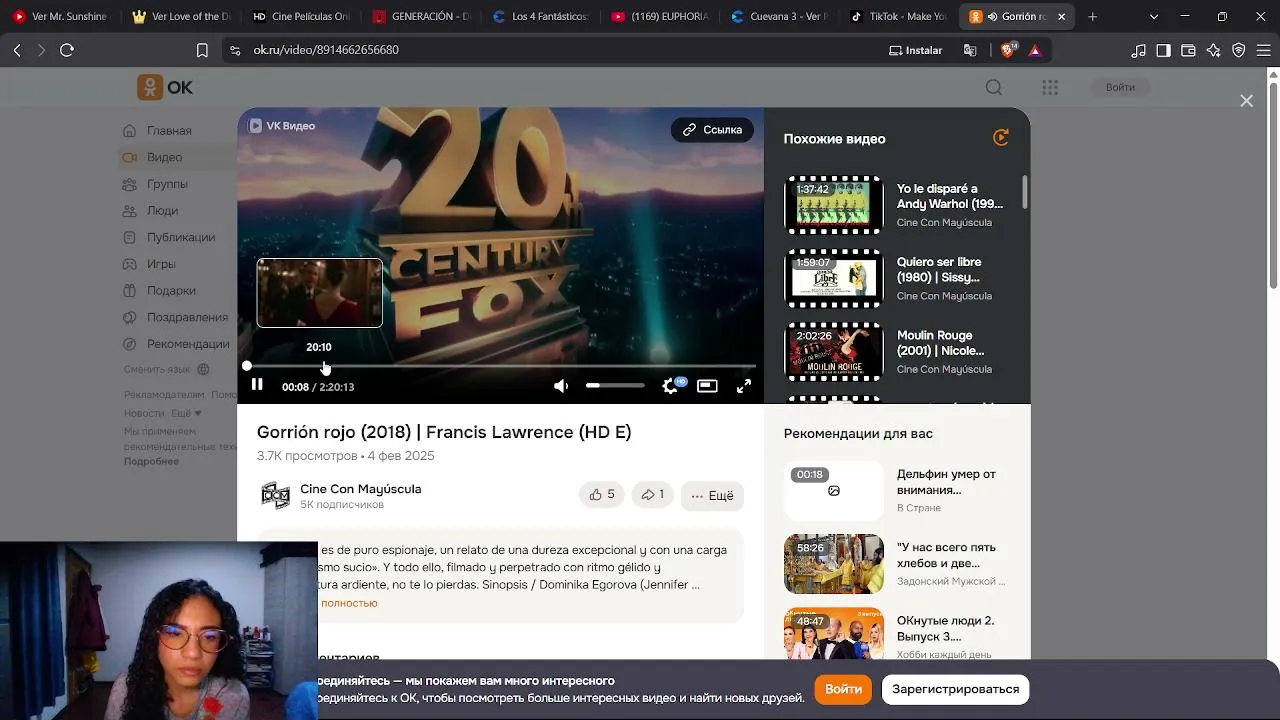Open Cine Con Mayúscula channel avatar
This screenshot has width=1280, height=720.
click(275, 495)
